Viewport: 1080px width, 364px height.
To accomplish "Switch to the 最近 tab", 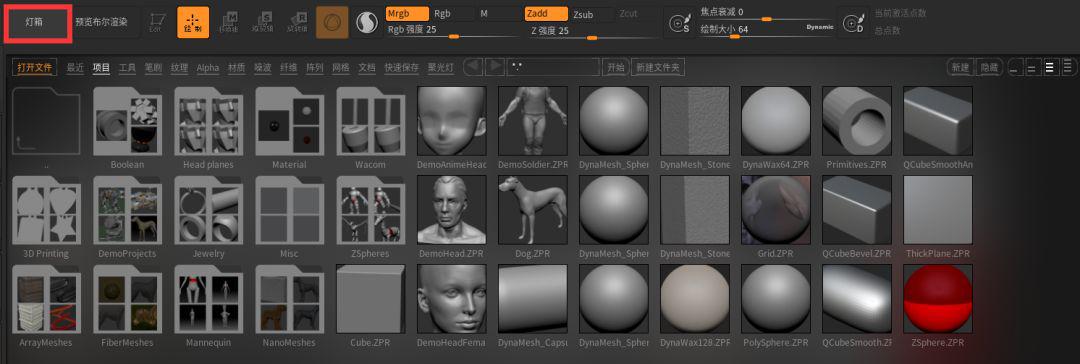I will click(75, 68).
